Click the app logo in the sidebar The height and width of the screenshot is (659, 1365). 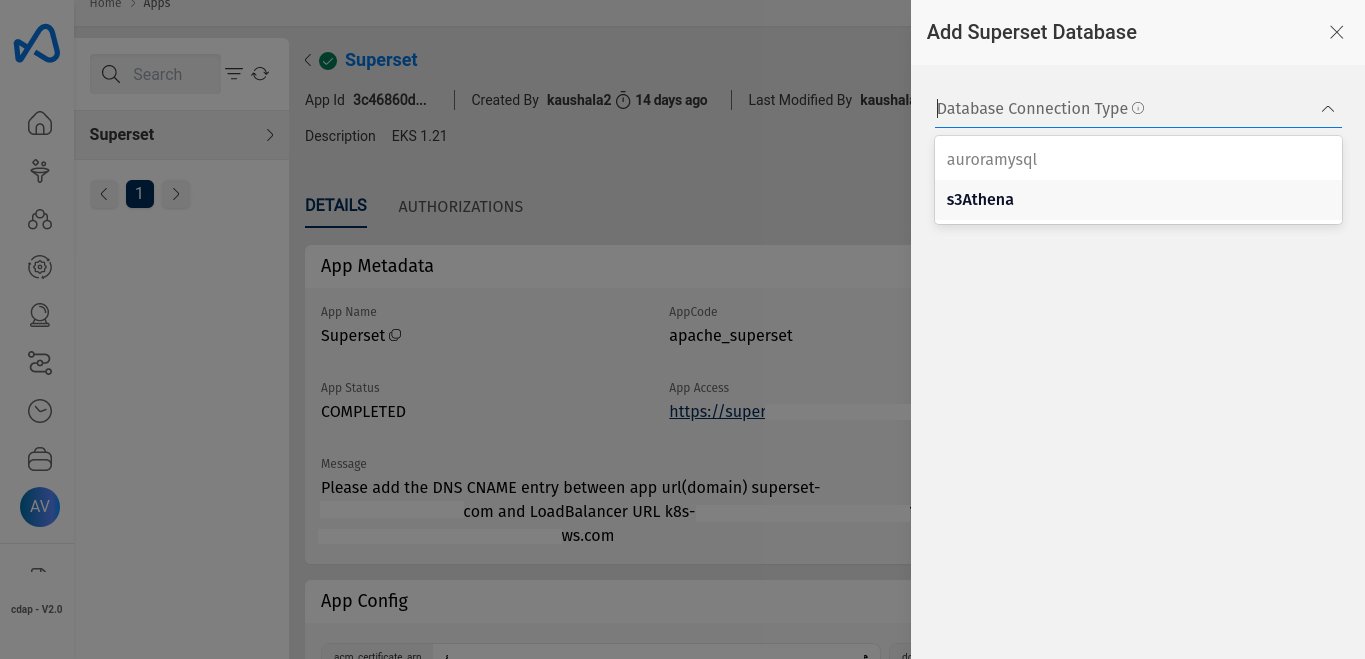pyautogui.click(x=37, y=44)
